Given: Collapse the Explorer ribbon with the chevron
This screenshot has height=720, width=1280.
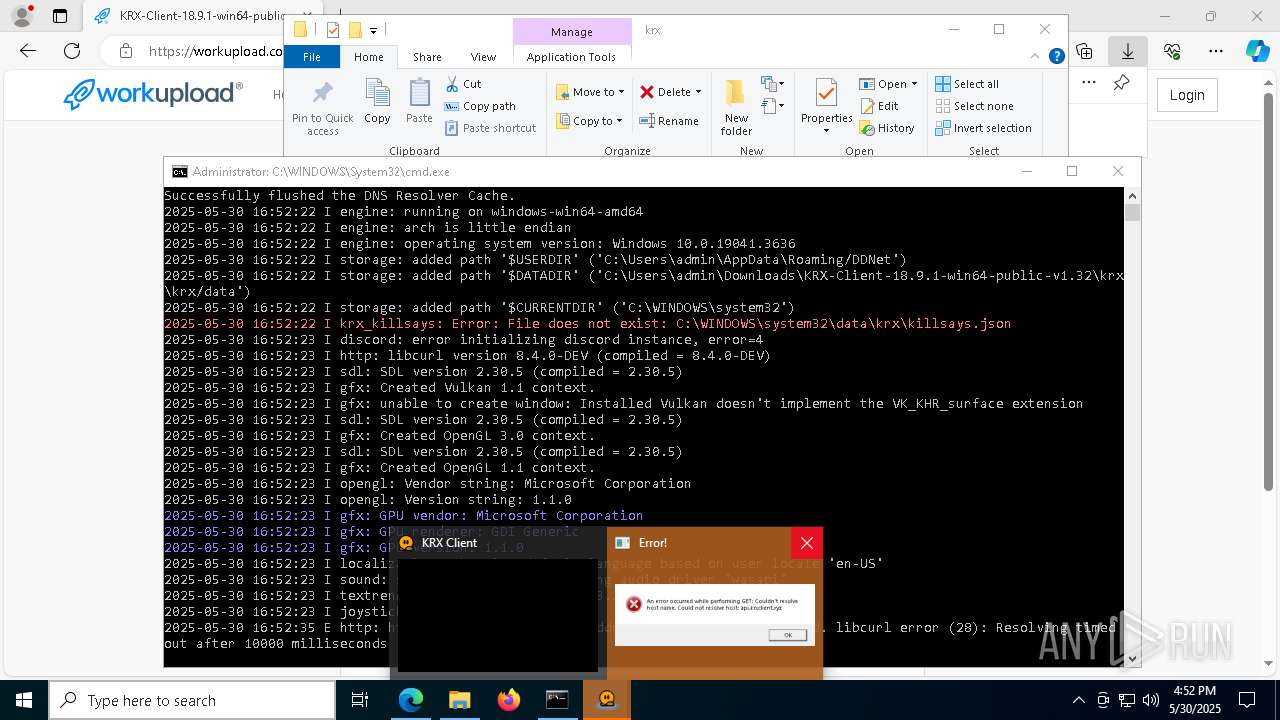Looking at the screenshot, I should coord(1036,57).
